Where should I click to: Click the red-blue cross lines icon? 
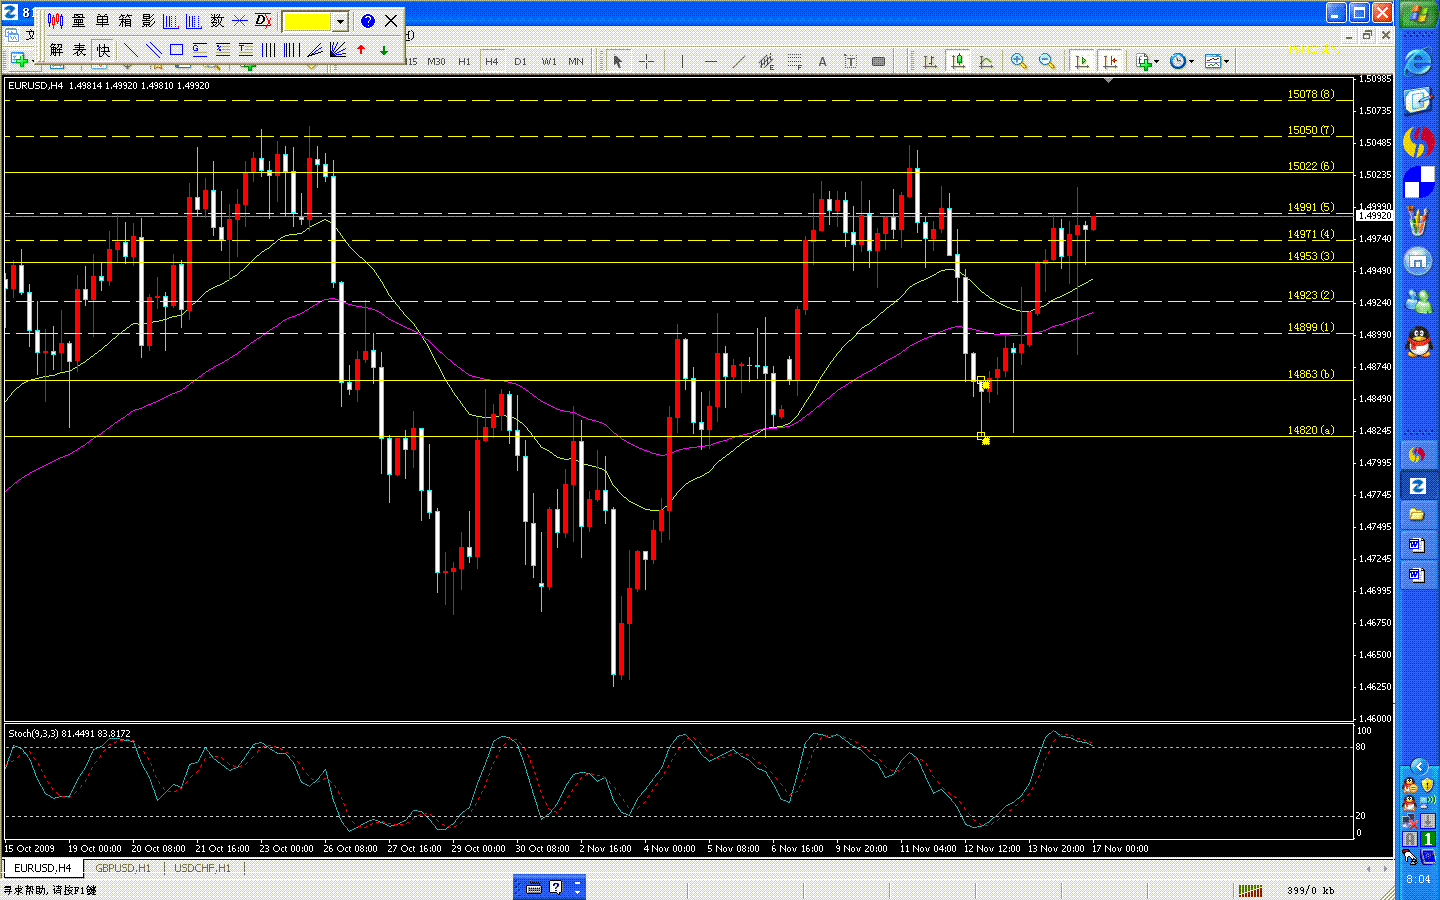[x=240, y=21]
